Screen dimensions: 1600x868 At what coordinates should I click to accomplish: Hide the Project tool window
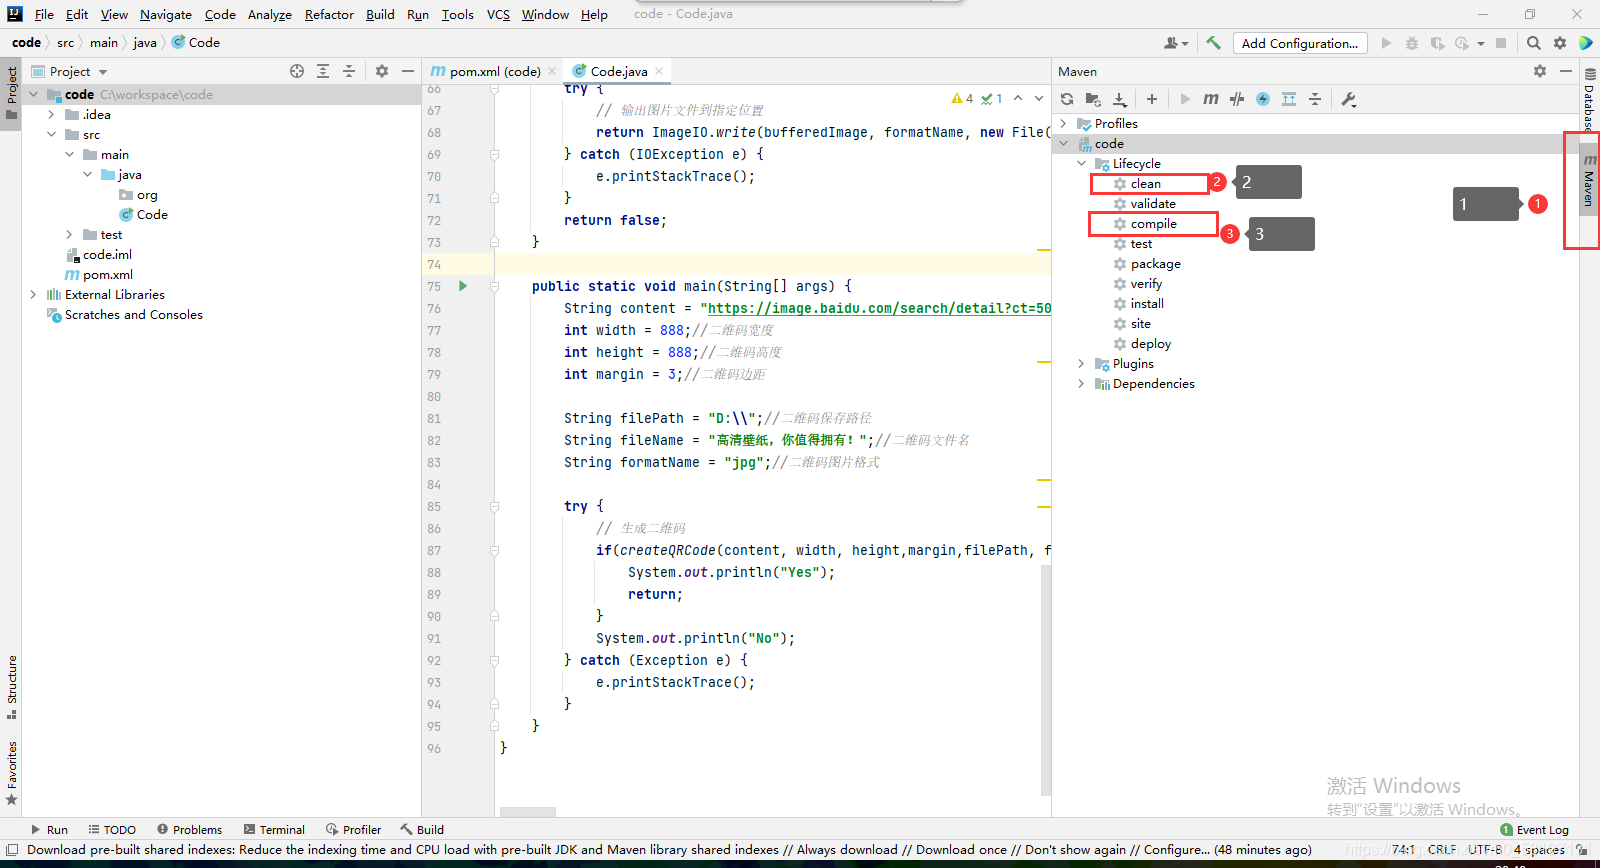(408, 71)
